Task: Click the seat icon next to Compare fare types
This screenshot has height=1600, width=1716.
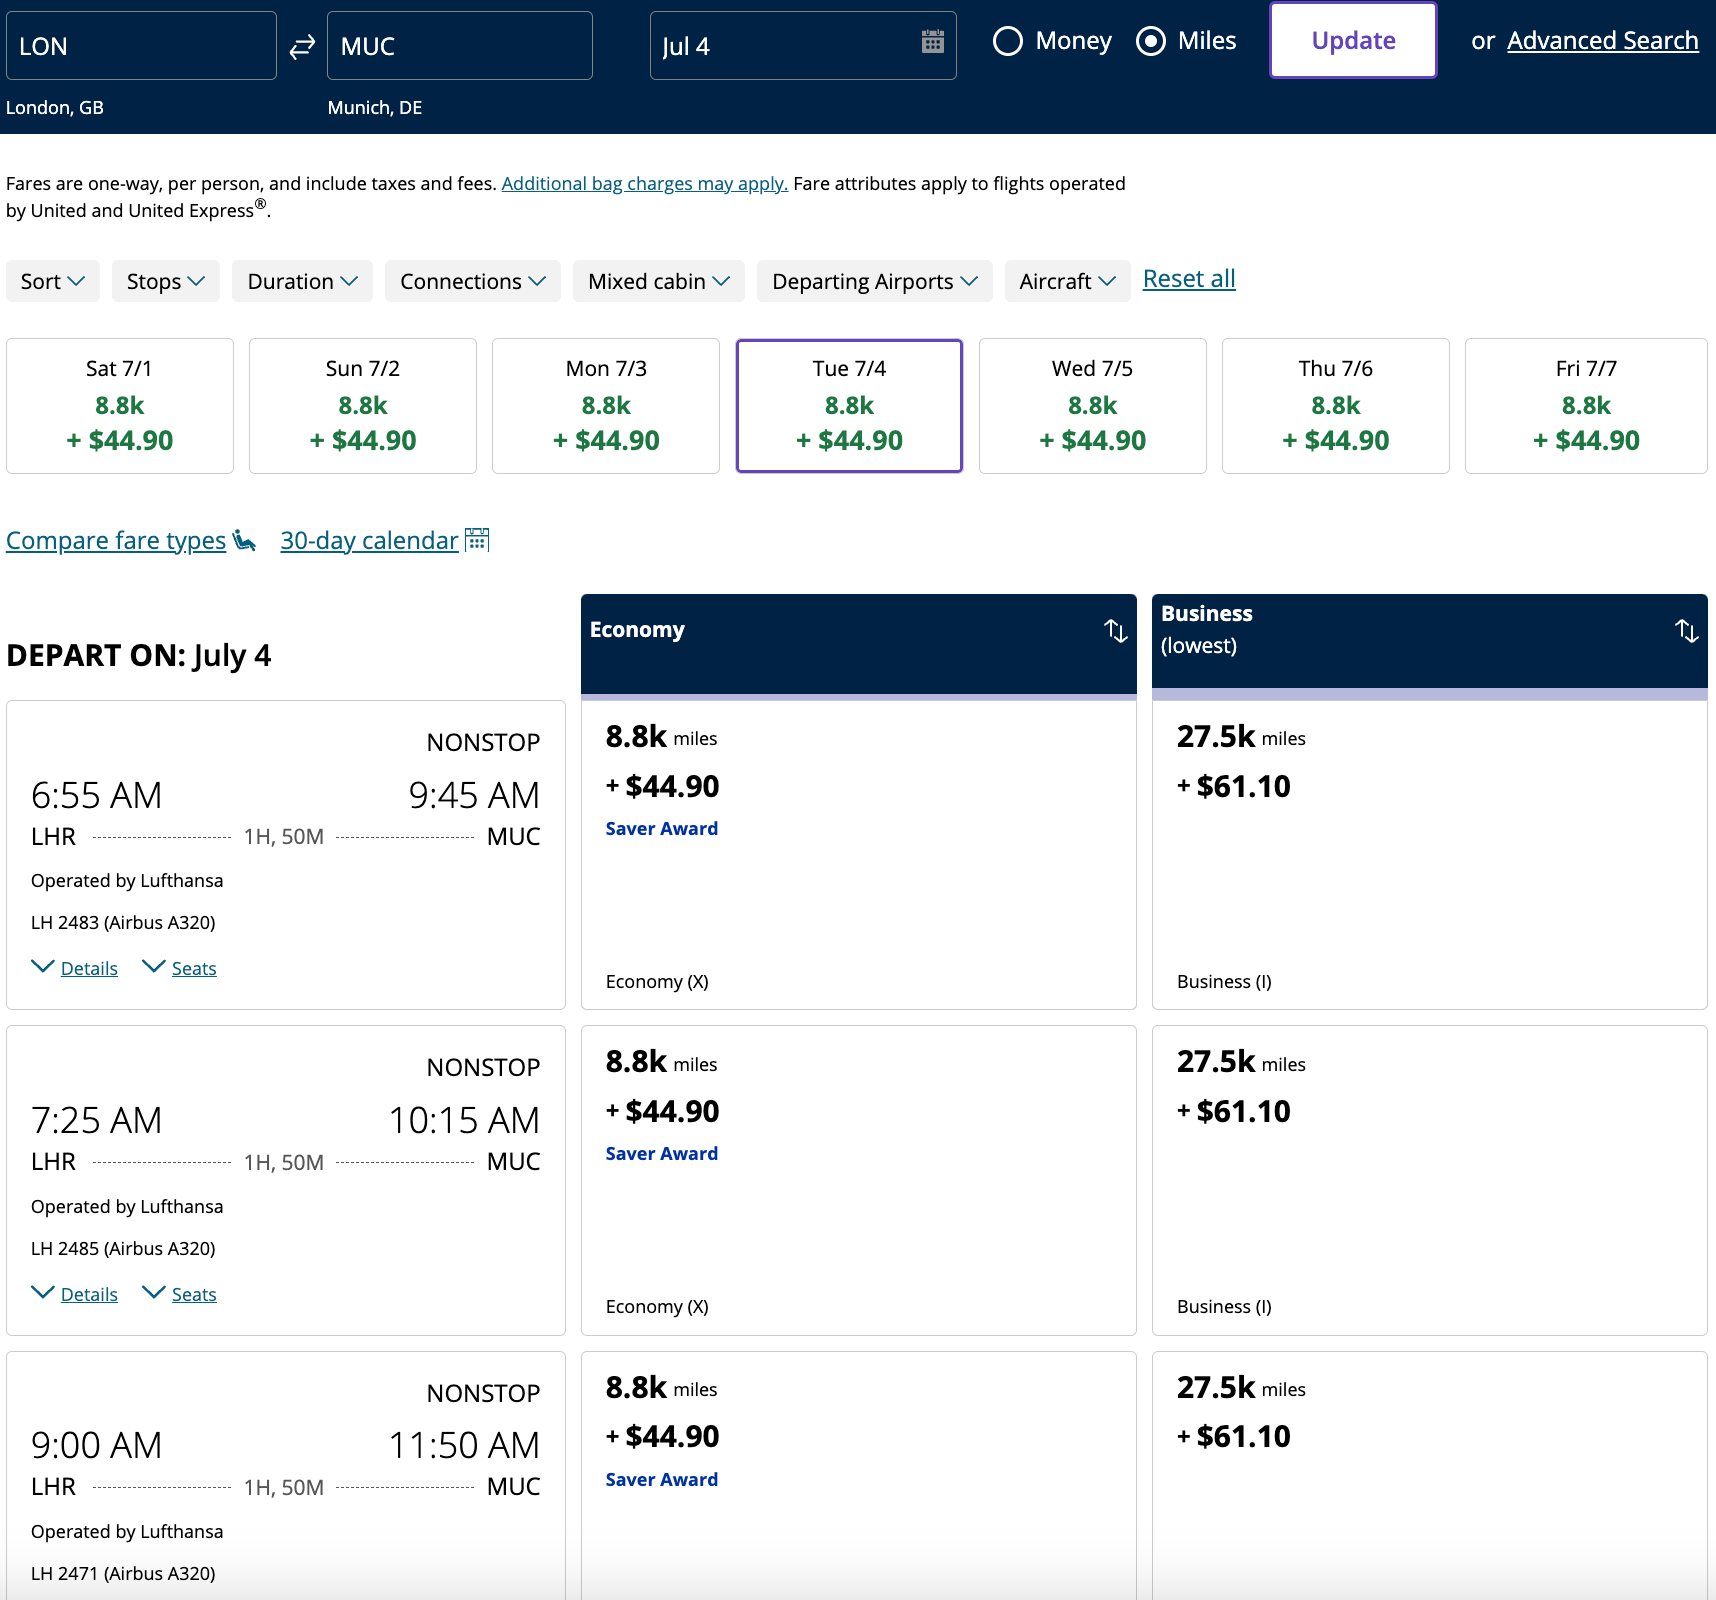Action: [243, 540]
